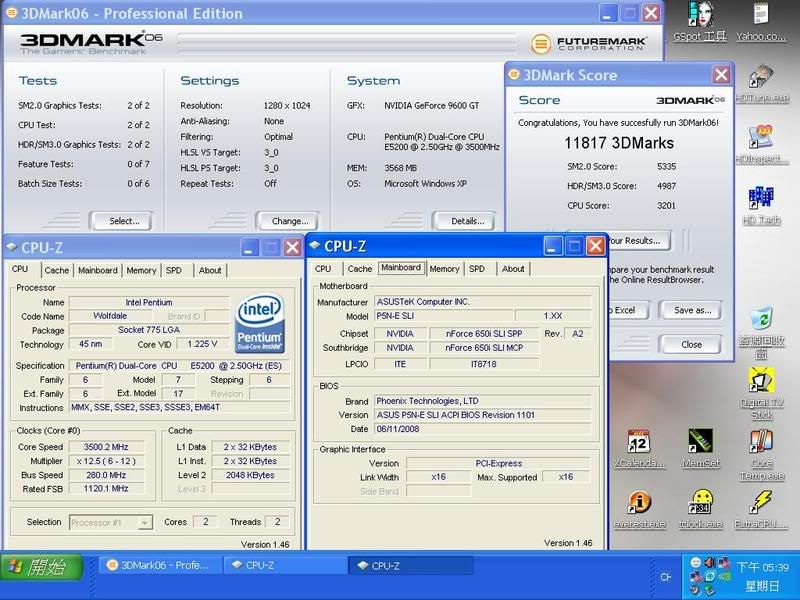Launch the HDInspect desktop shortcut

(x=762, y=144)
